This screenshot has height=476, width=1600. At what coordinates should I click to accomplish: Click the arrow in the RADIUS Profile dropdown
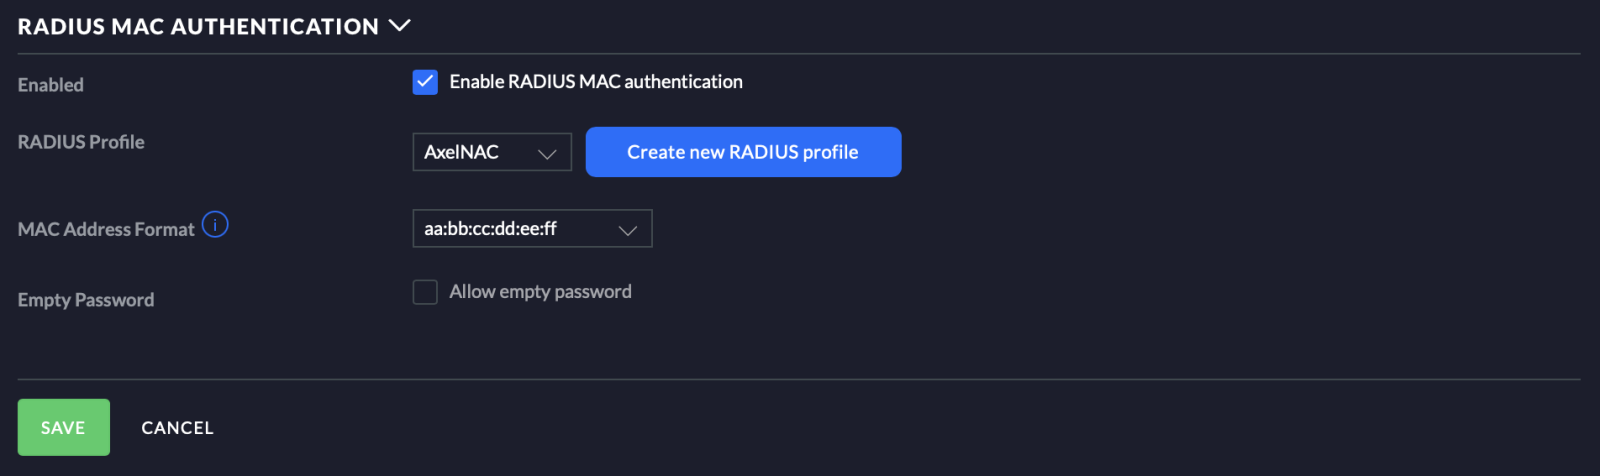547,153
